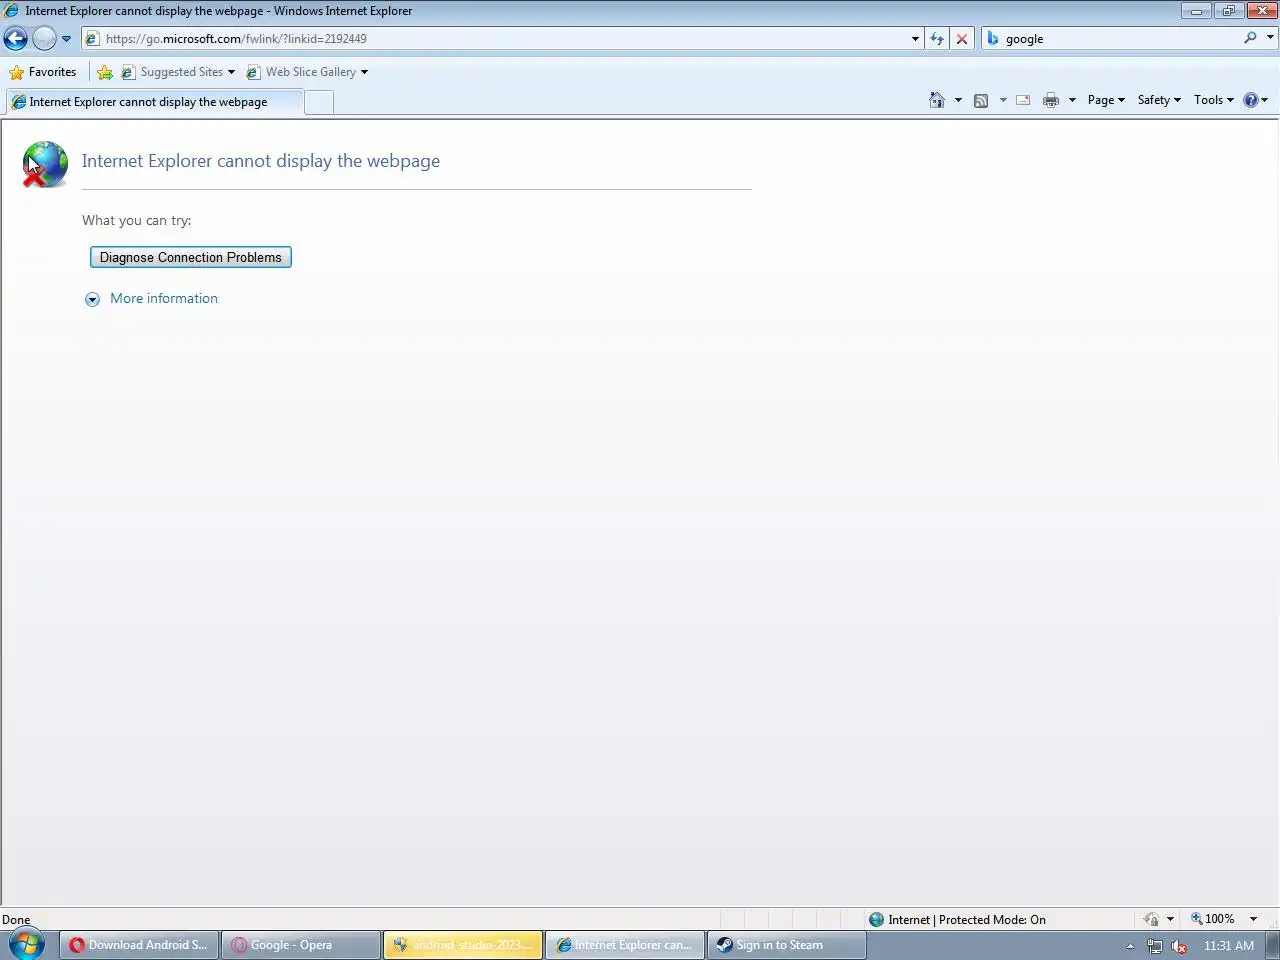
Task: Click the red Stop loading icon
Action: (x=962, y=38)
